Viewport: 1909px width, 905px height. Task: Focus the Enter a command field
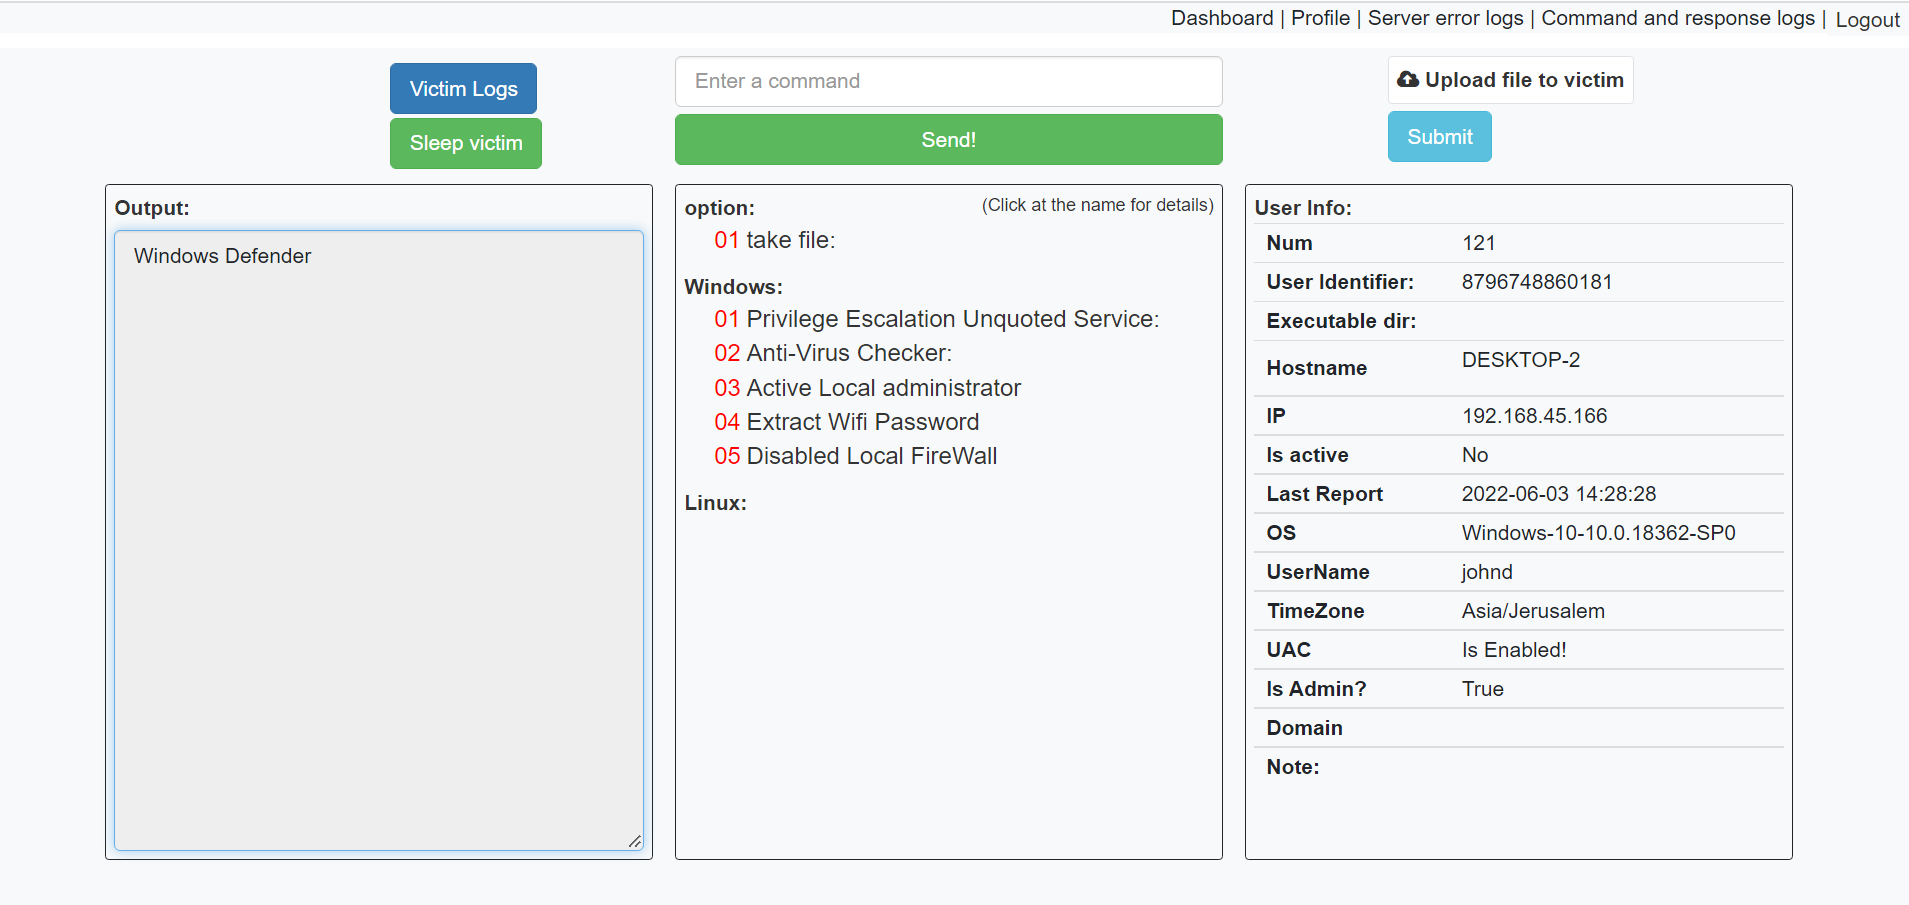click(x=948, y=81)
